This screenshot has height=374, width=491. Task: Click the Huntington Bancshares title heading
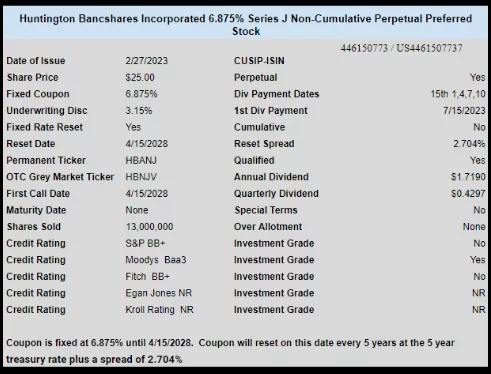point(246,25)
